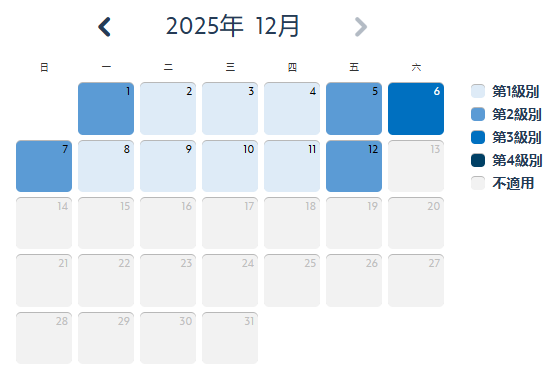Pick December 6 dark blue date cell
This screenshot has height=372, width=560.
416,109
